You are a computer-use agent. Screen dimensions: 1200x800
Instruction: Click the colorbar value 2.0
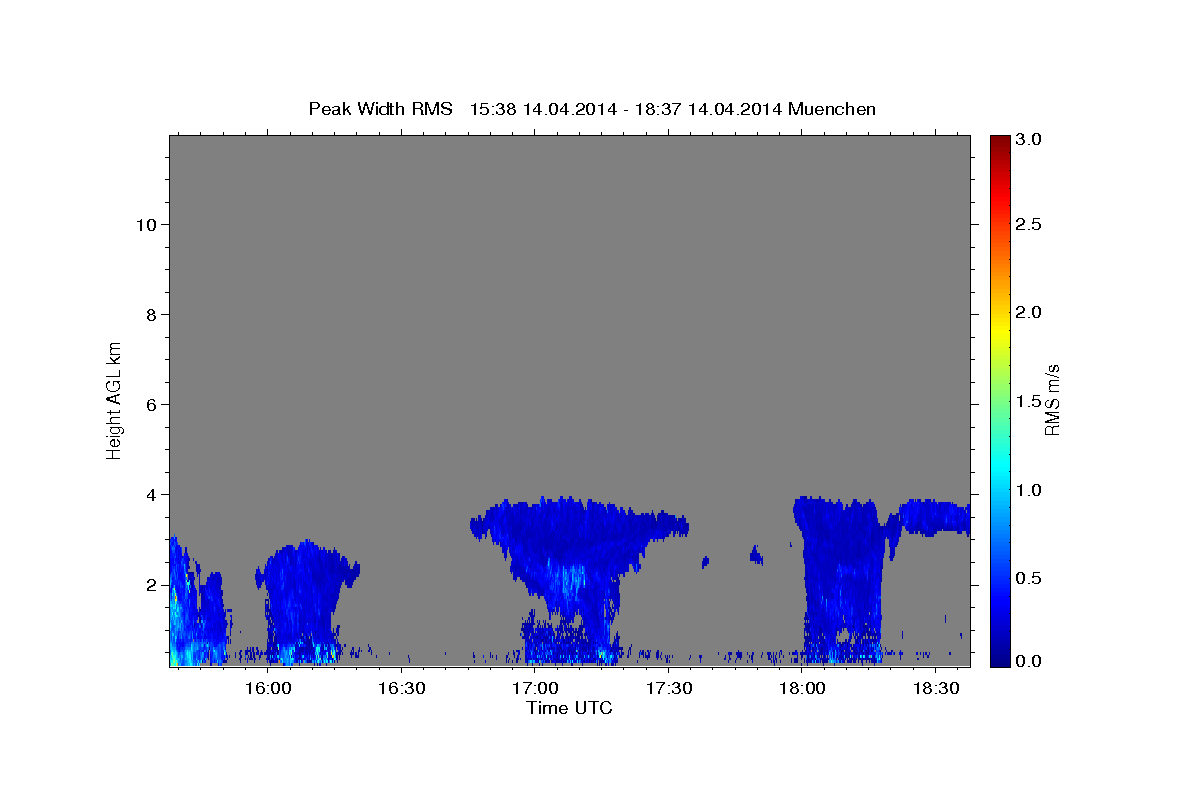[x=1030, y=313]
